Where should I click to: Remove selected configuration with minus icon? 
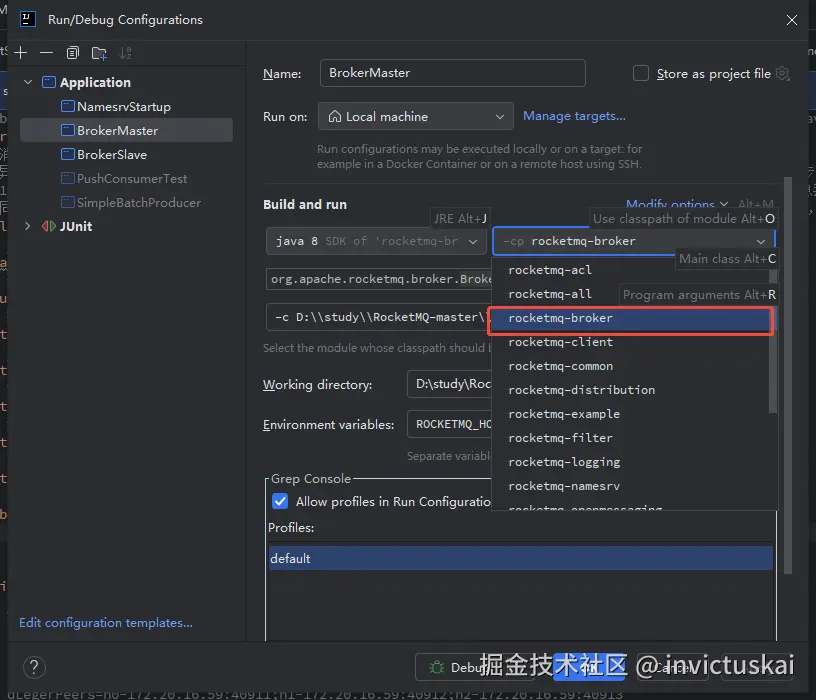46,53
